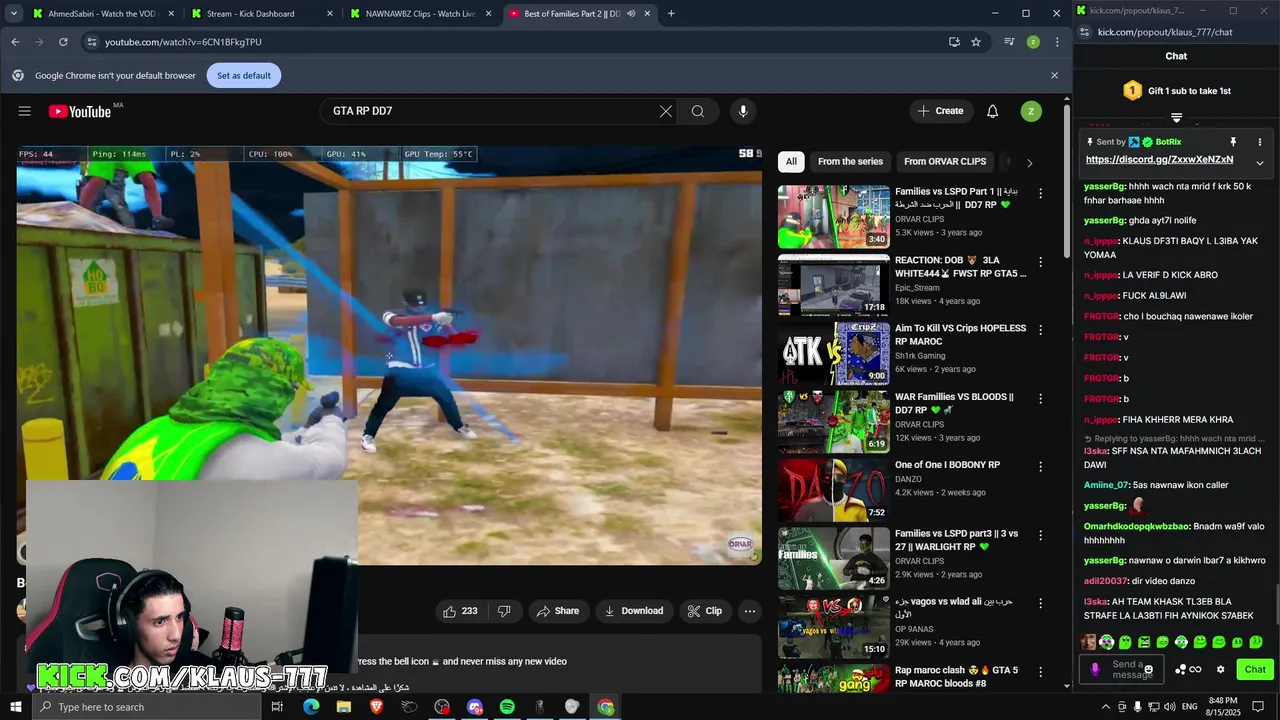Open options for Aim To Kill VS Crips
Viewport: 1280px width, 720px height.
[x=1040, y=330]
